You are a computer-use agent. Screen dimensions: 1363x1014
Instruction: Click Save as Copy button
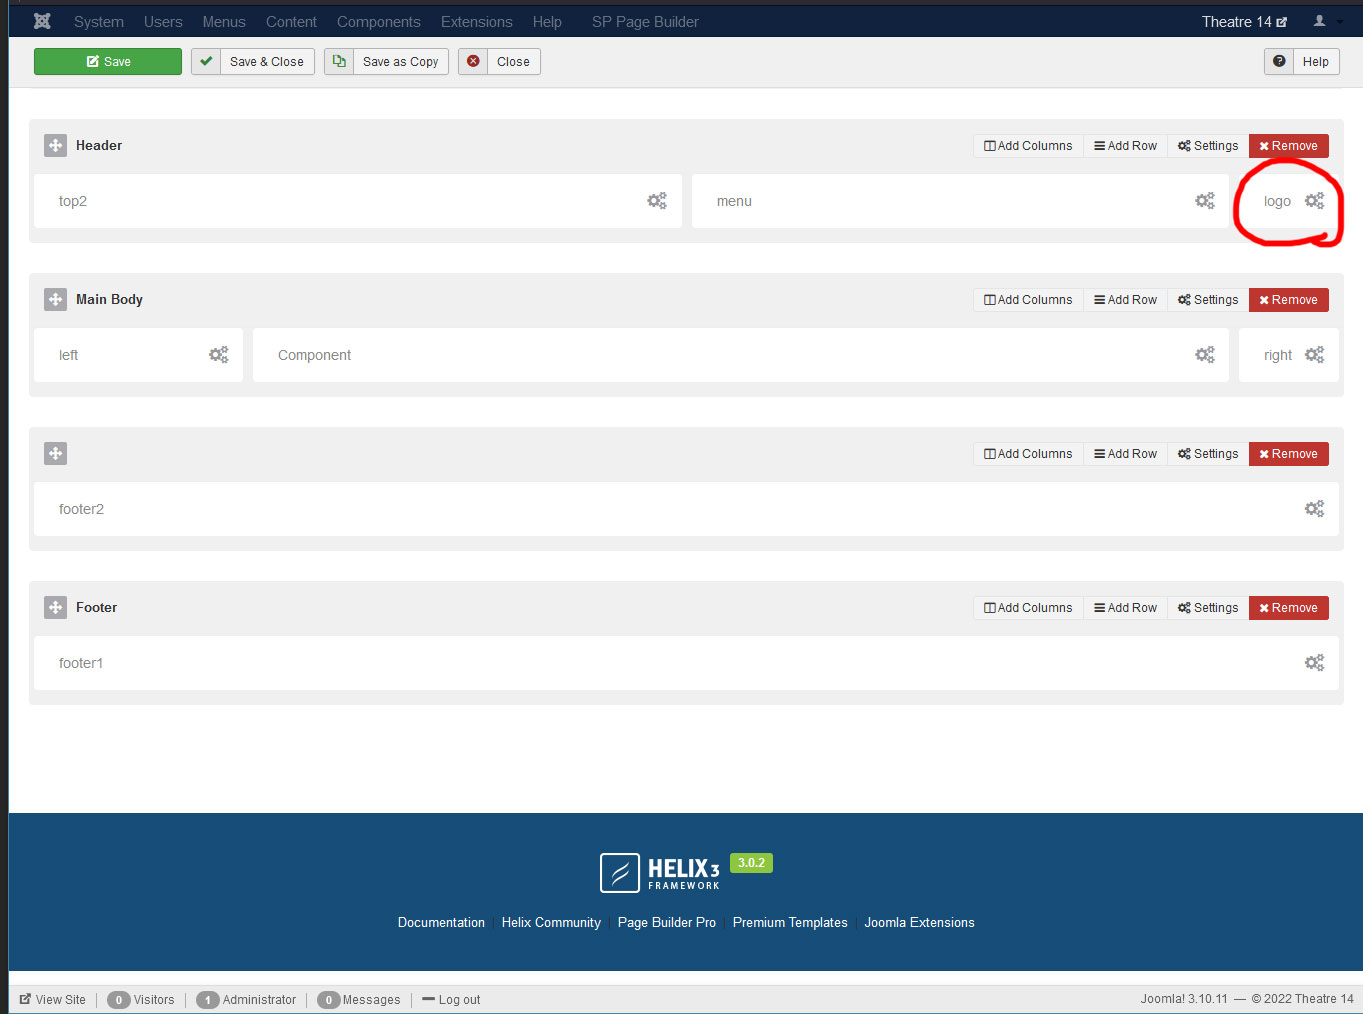click(387, 61)
